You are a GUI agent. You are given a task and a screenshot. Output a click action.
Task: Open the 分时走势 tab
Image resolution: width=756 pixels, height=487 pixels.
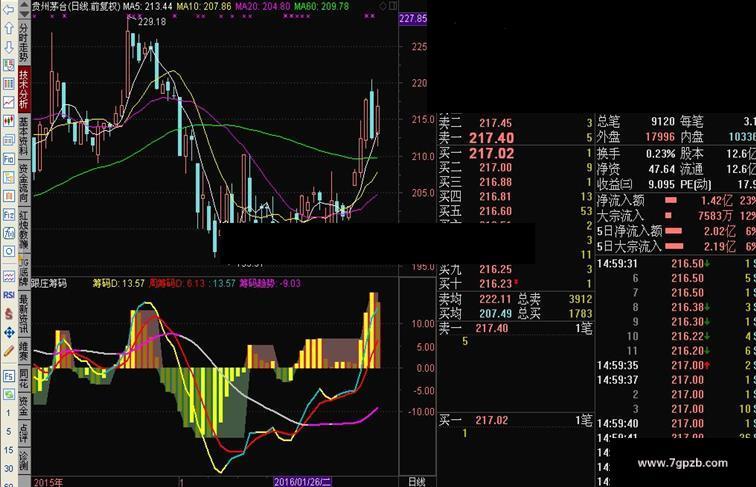point(24,42)
